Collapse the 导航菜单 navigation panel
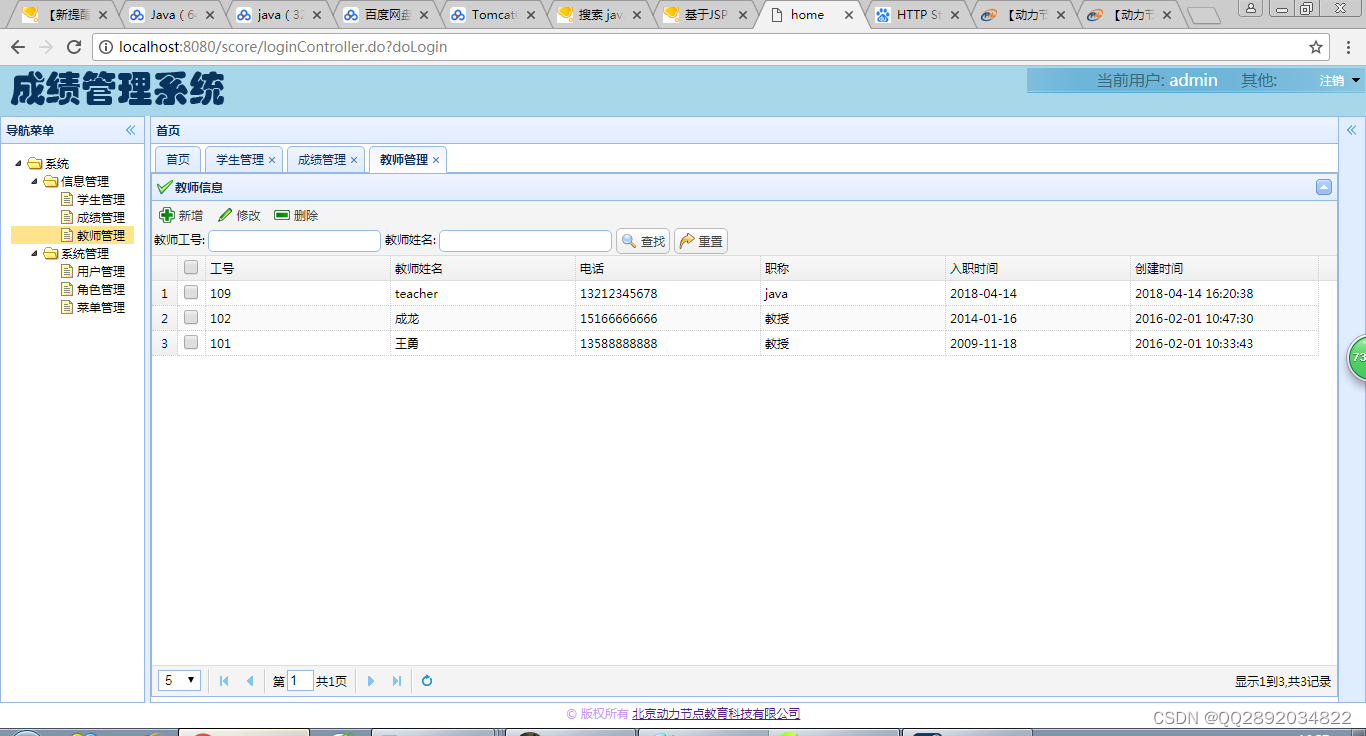The width and height of the screenshot is (1366, 736). click(130, 130)
